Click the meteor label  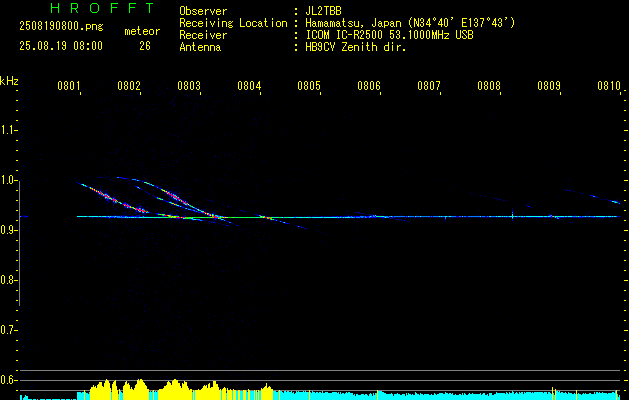point(142,31)
